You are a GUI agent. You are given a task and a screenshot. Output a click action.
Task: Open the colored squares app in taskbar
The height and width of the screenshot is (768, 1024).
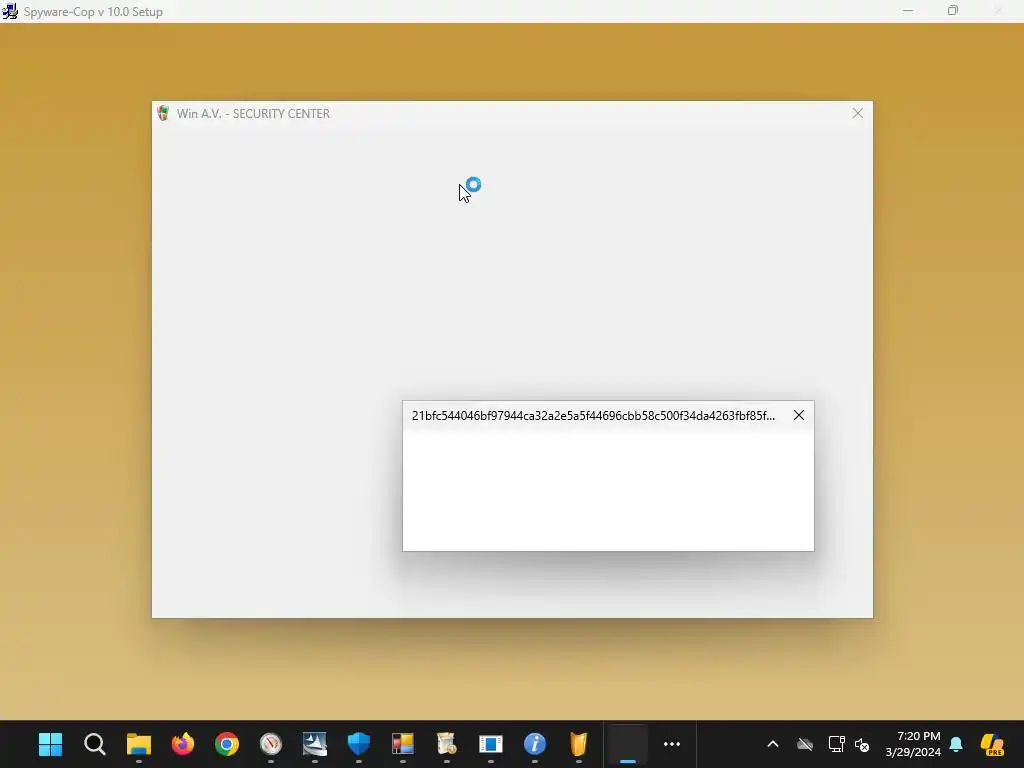[x=403, y=744]
